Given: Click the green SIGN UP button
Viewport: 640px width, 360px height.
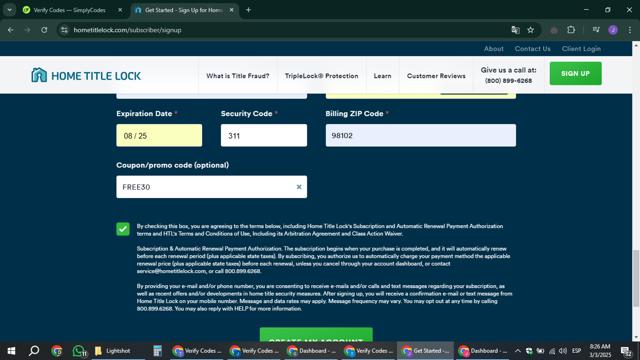Looking at the screenshot, I should 576,73.
